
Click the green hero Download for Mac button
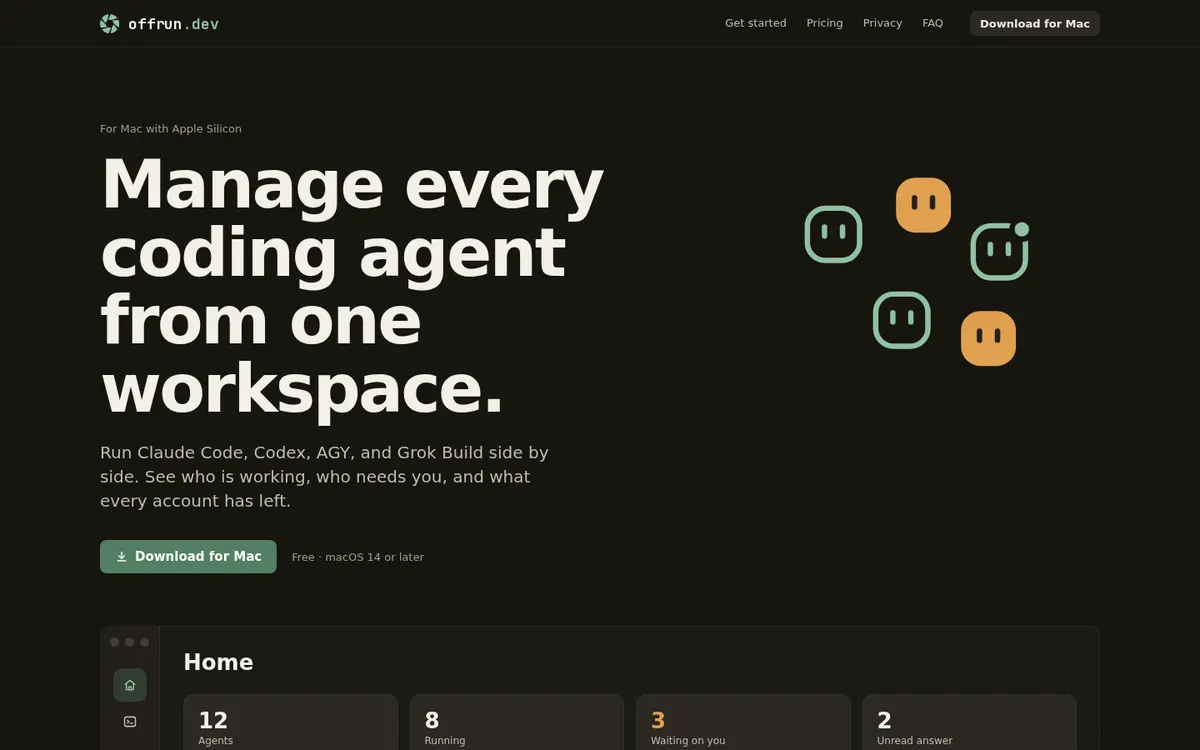click(x=188, y=557)
